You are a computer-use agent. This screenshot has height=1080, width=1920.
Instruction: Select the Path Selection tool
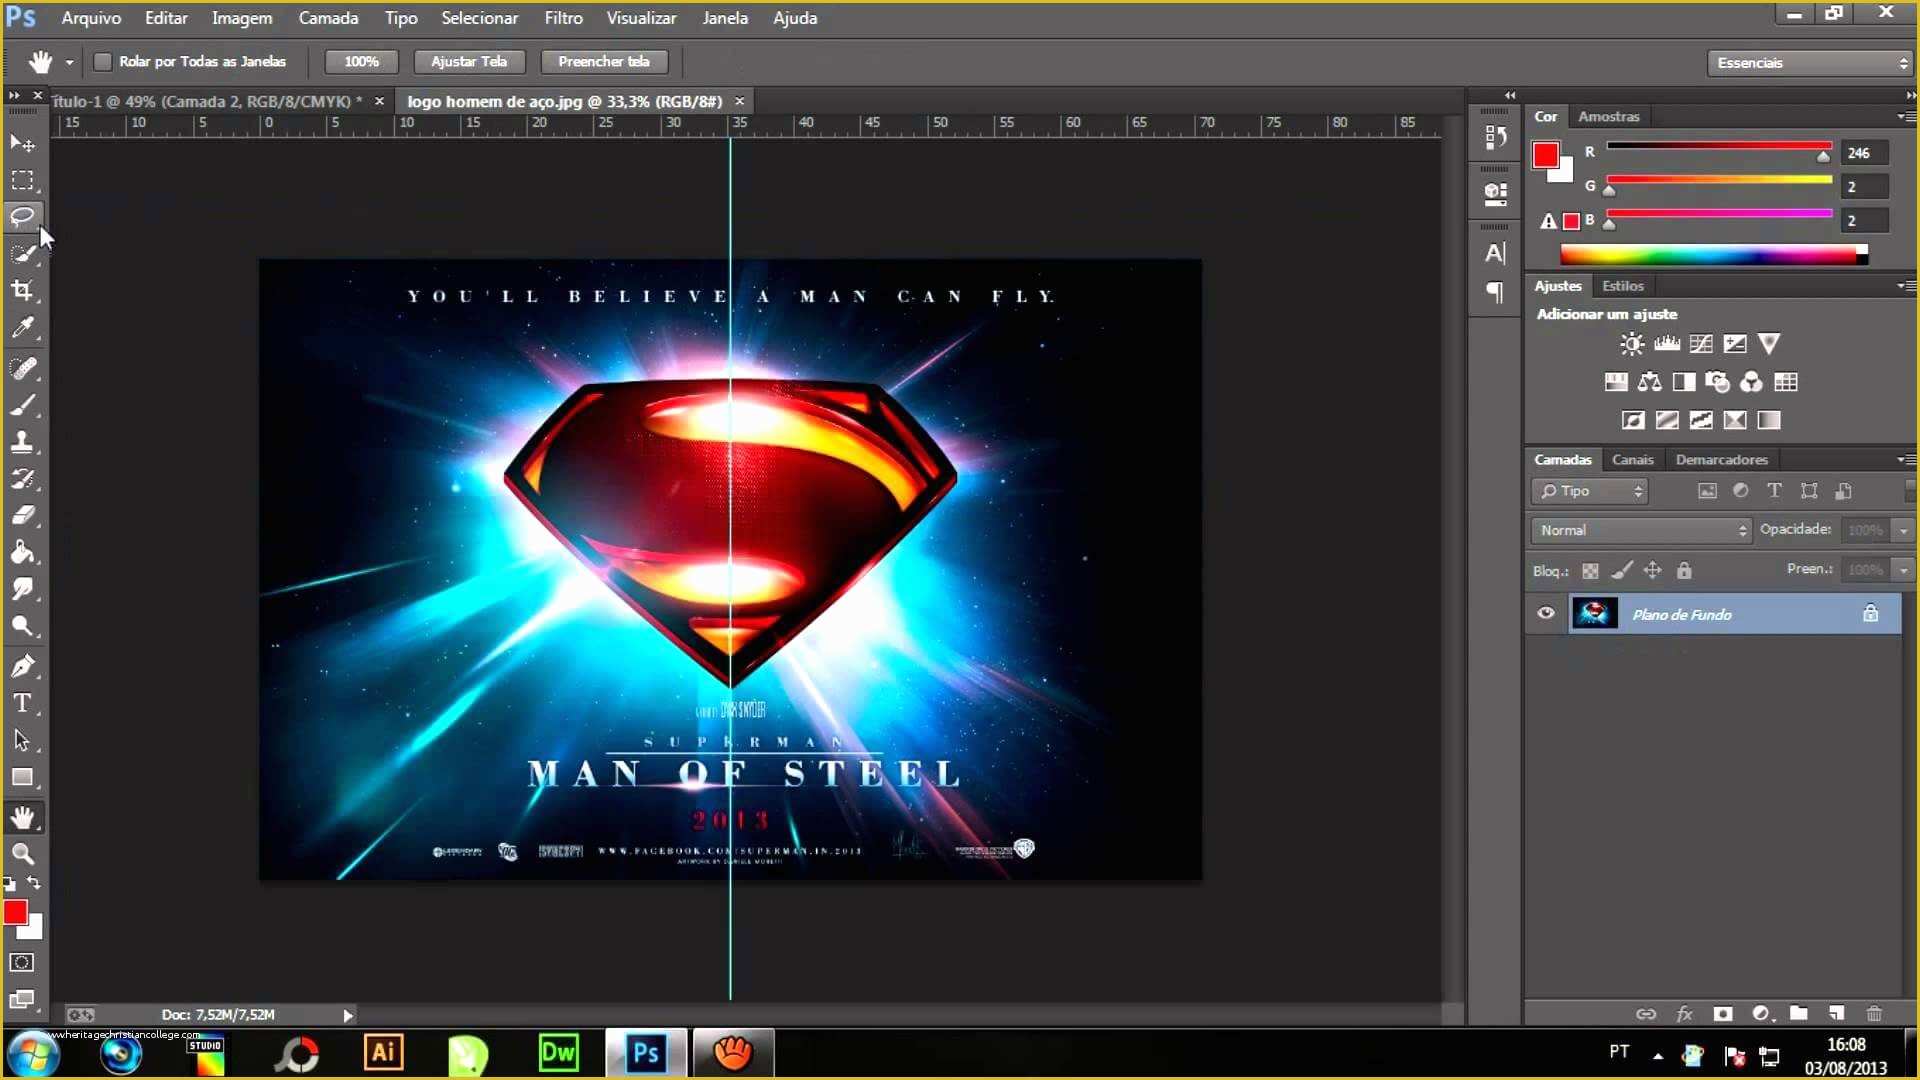coord(22,740)
